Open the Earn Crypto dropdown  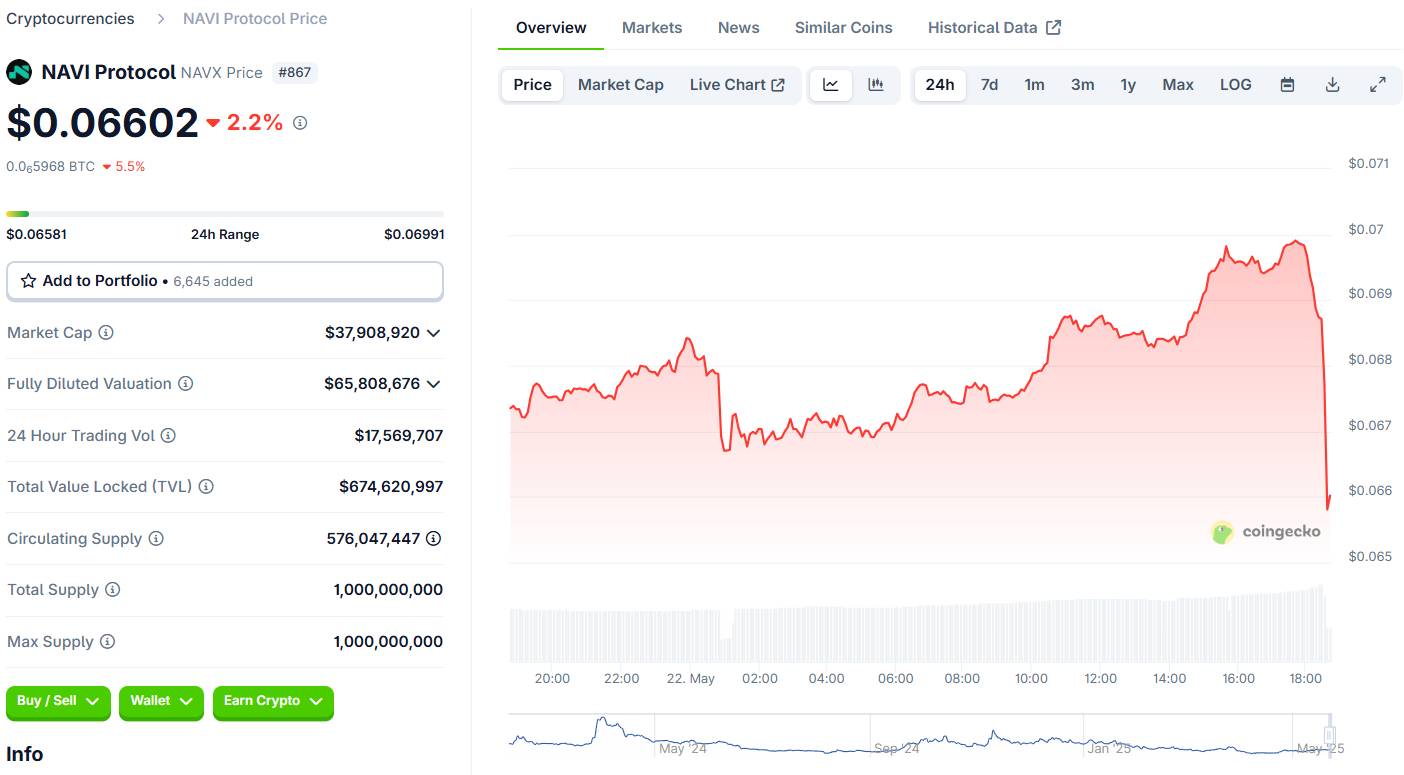coord(273,702)
